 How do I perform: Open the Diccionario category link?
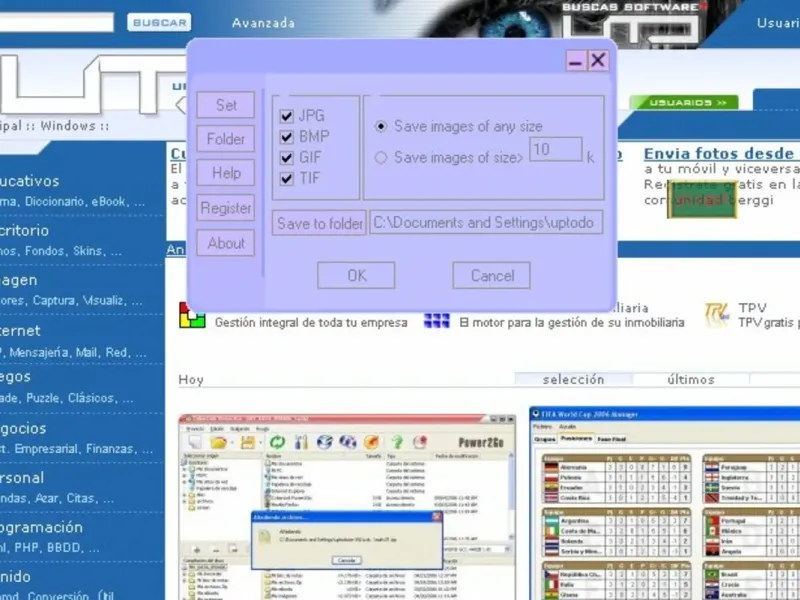56,202
